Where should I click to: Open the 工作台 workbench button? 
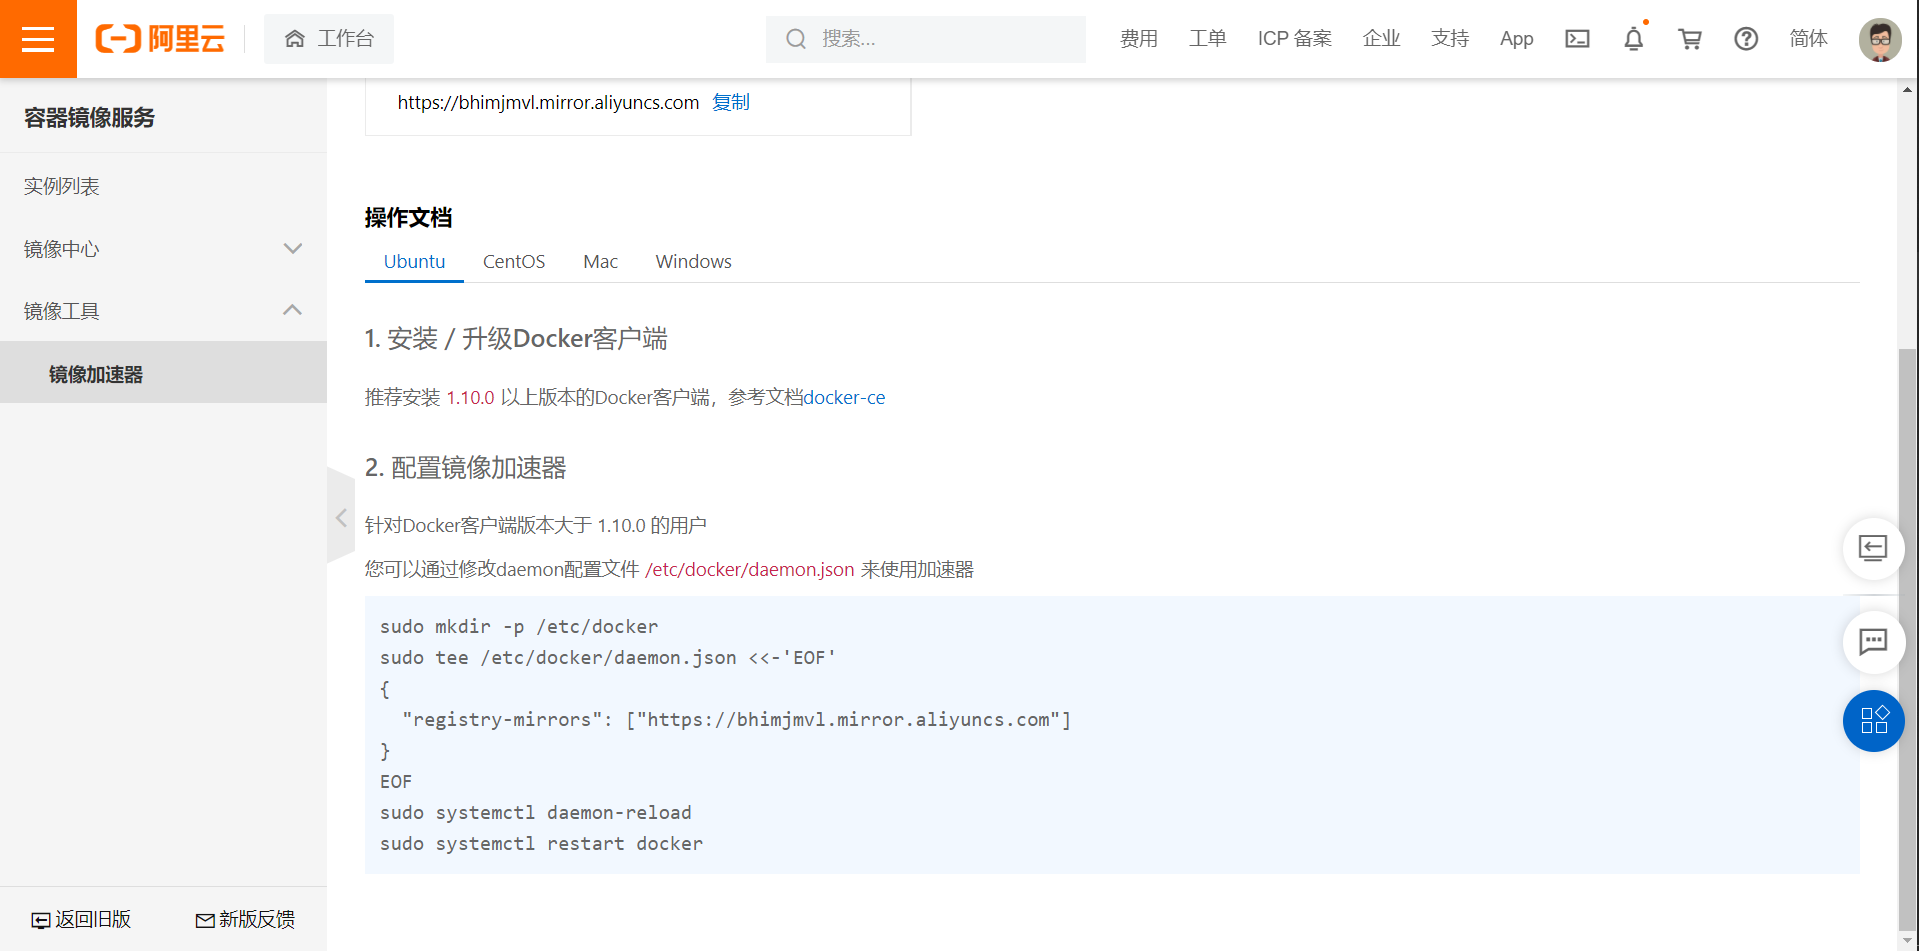pyautogui.click(x=329, y=39)
